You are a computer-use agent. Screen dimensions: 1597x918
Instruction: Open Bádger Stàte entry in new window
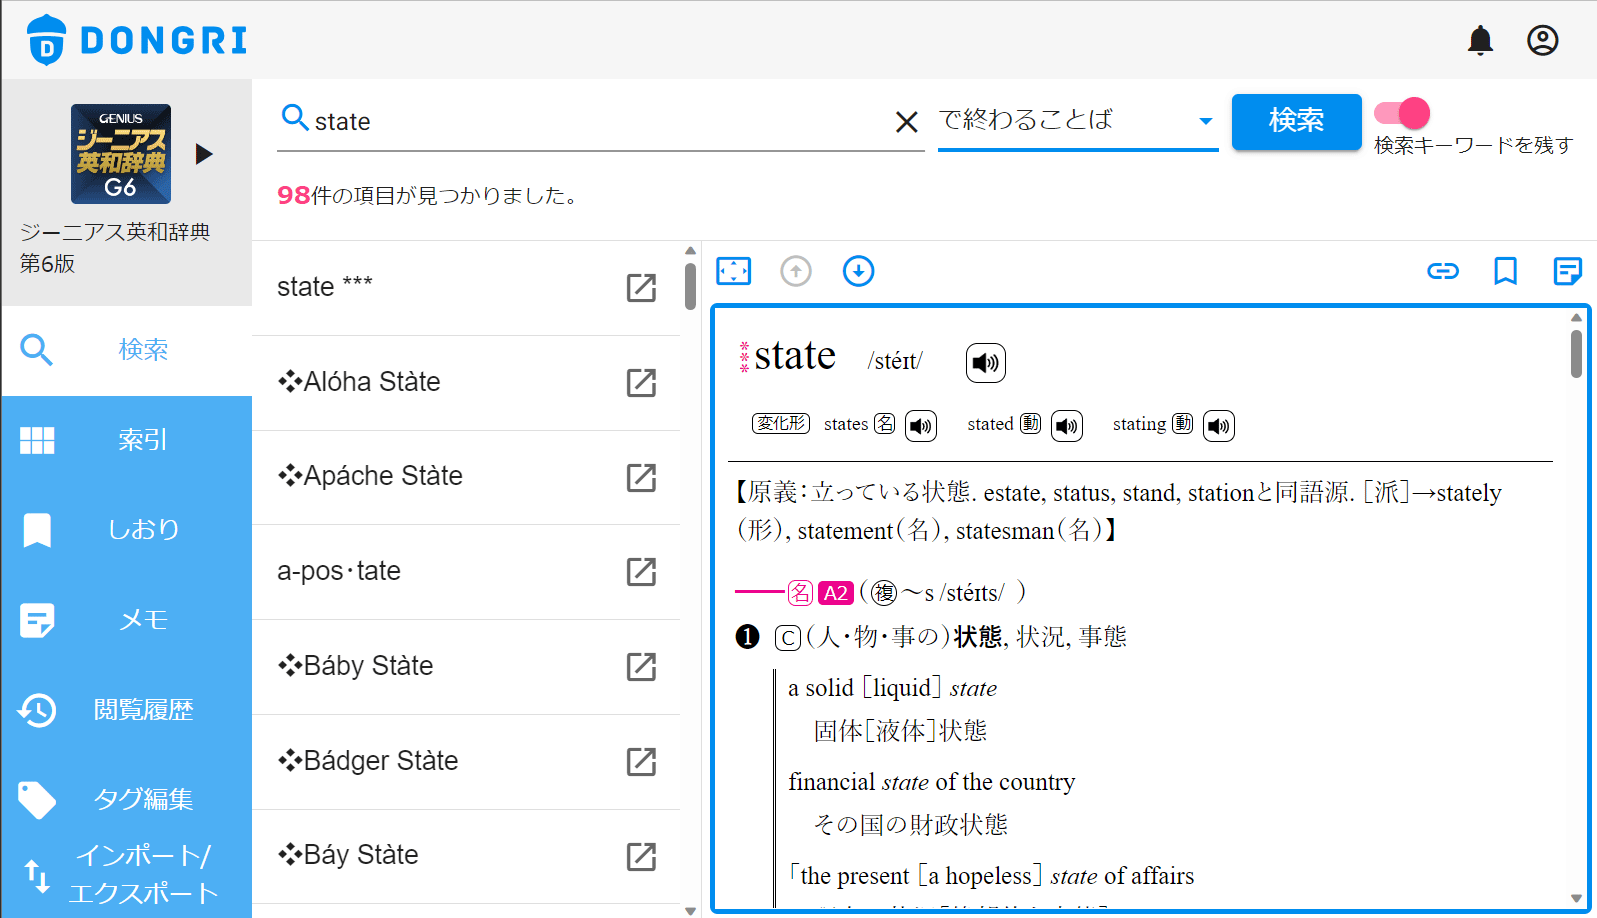(641, 762)
